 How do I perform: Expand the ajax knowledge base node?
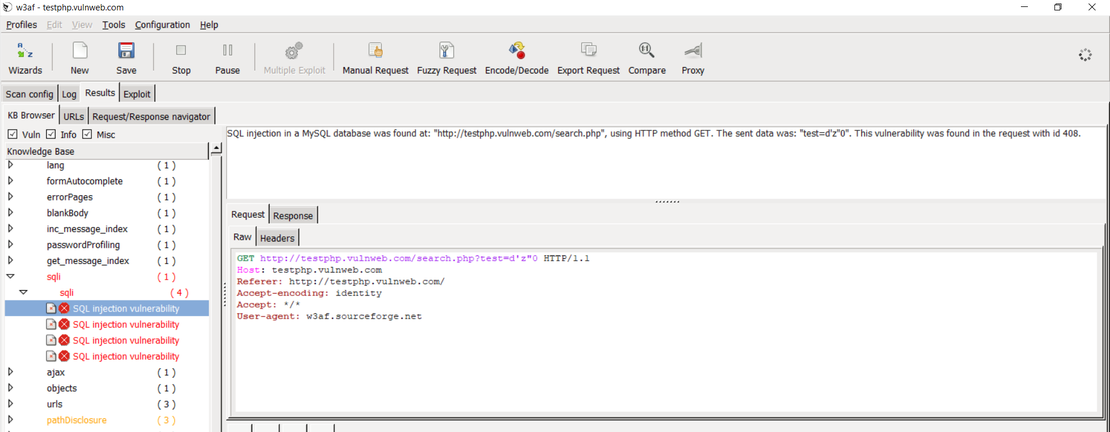[11, 372]
